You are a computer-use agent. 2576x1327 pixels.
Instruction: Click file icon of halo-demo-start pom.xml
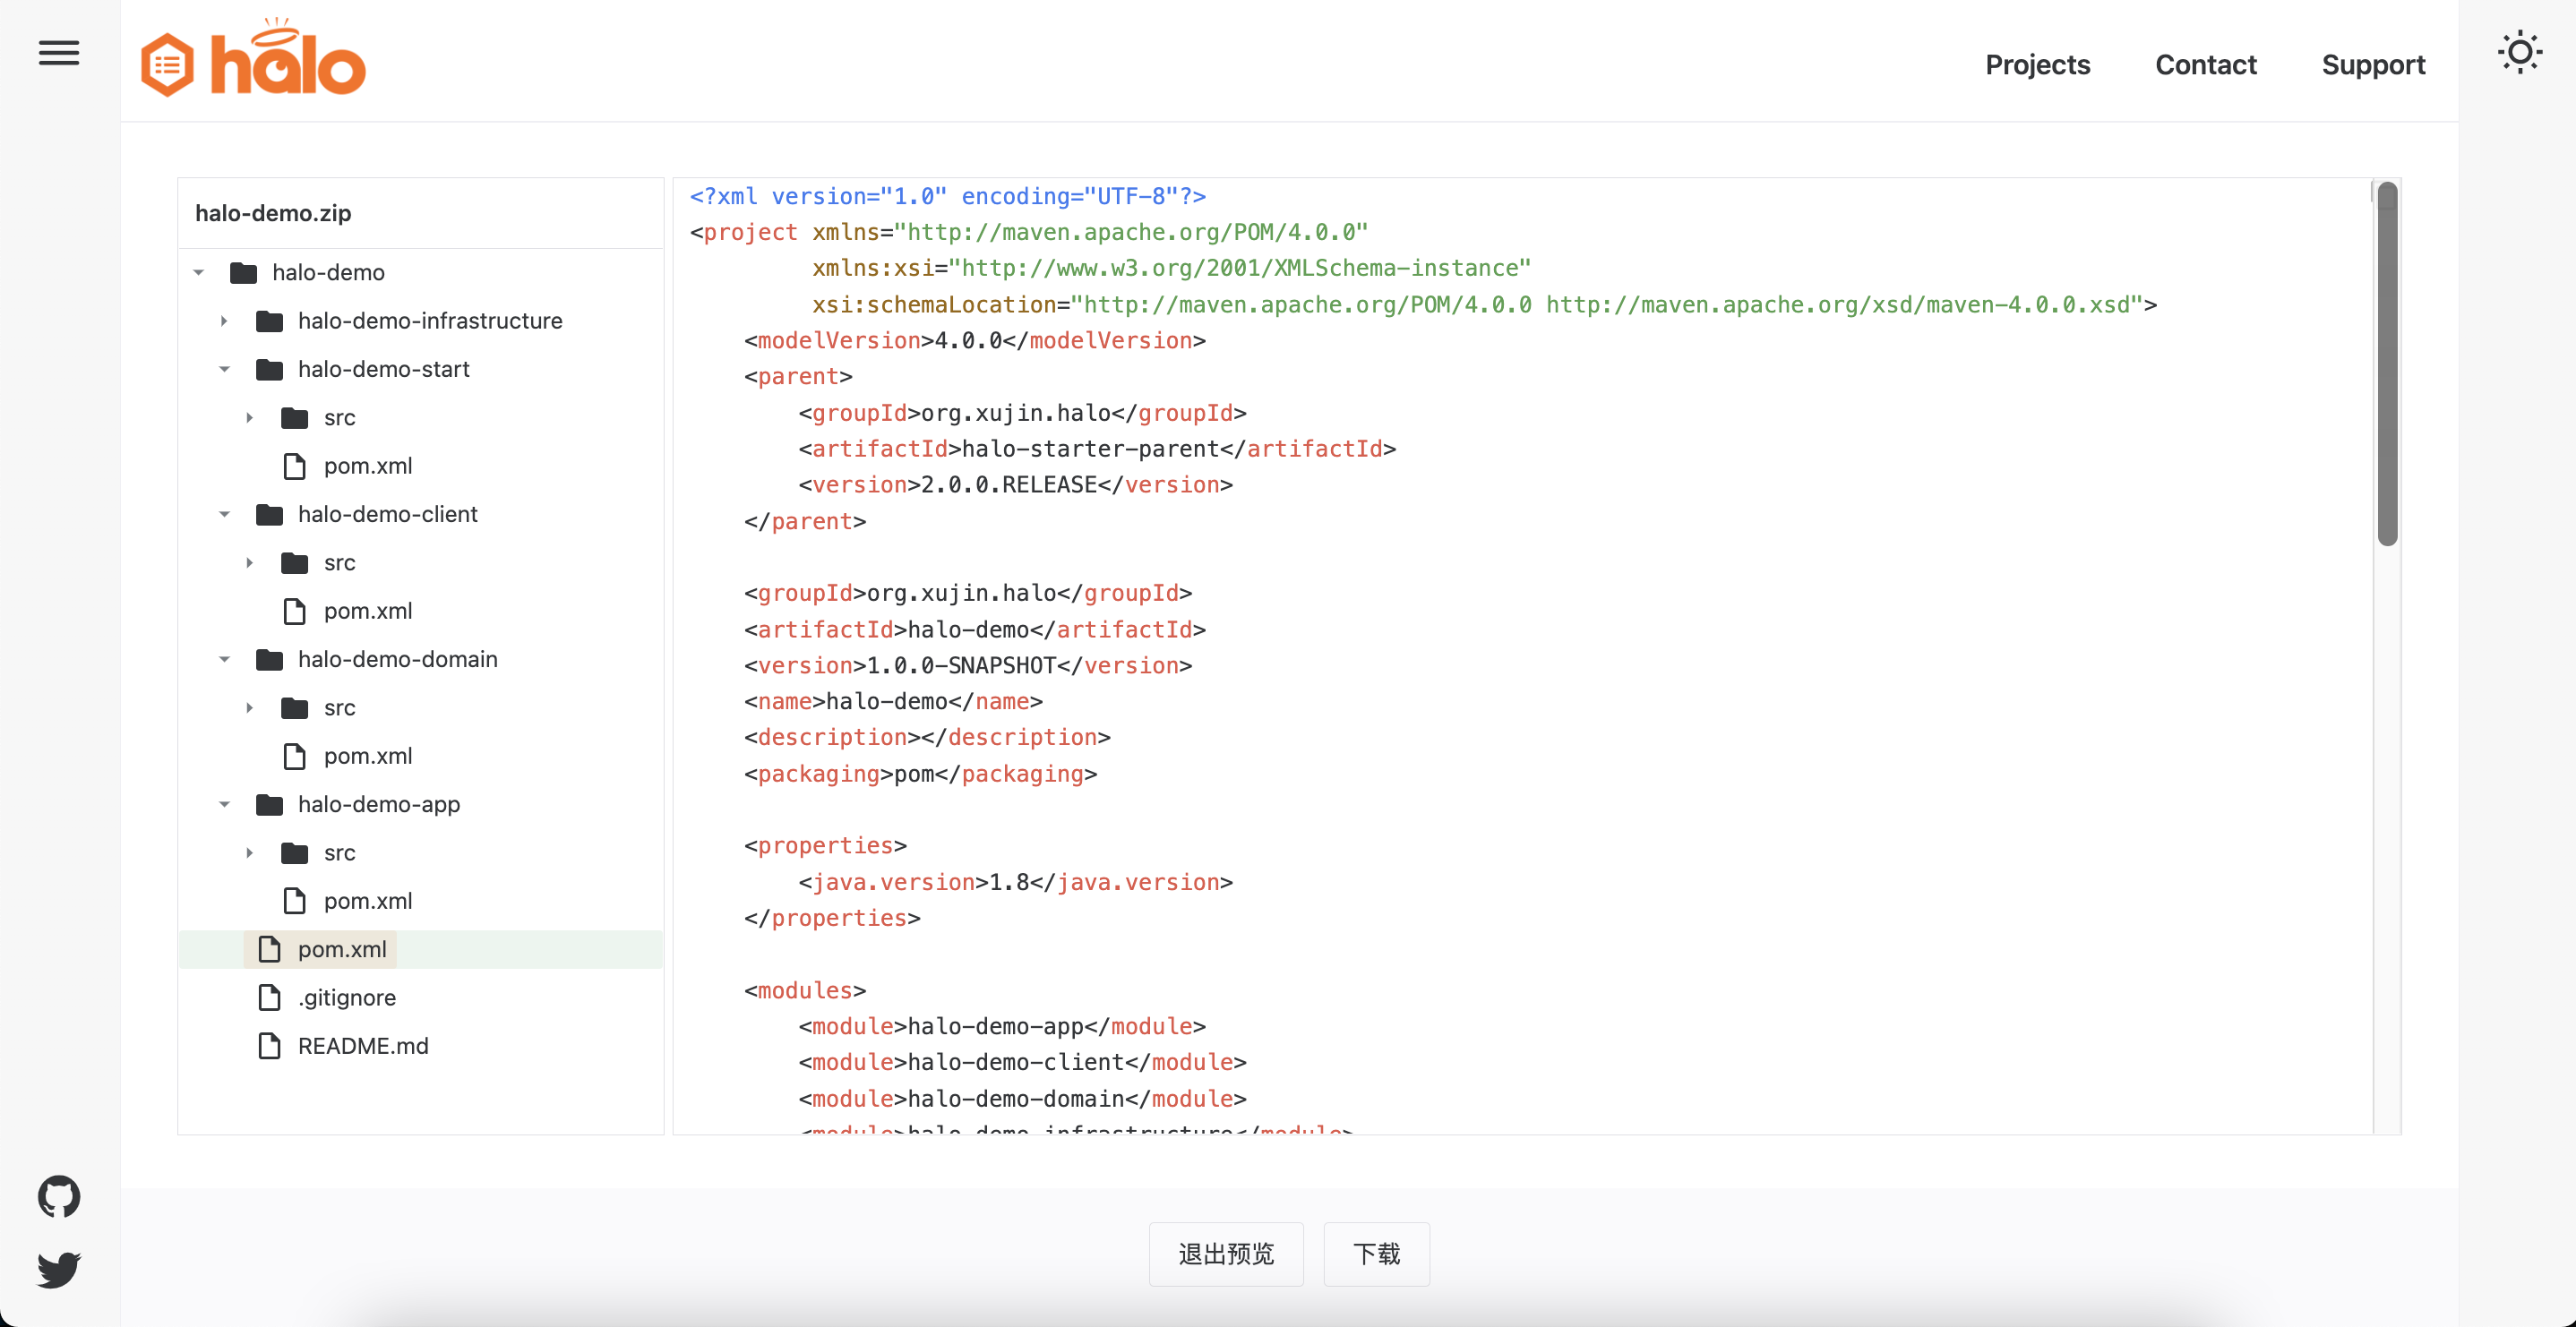pos(295,466)
